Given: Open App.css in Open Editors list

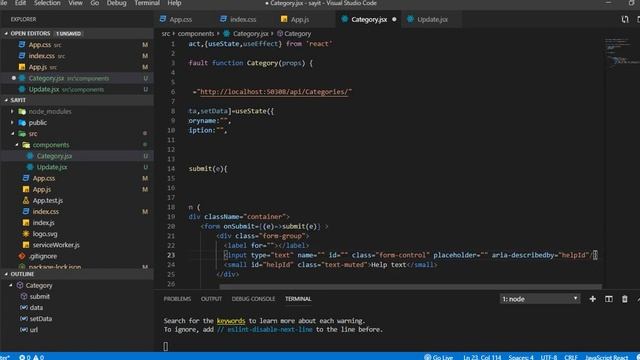Looking at the screenshot, I should tap(40, 44).
